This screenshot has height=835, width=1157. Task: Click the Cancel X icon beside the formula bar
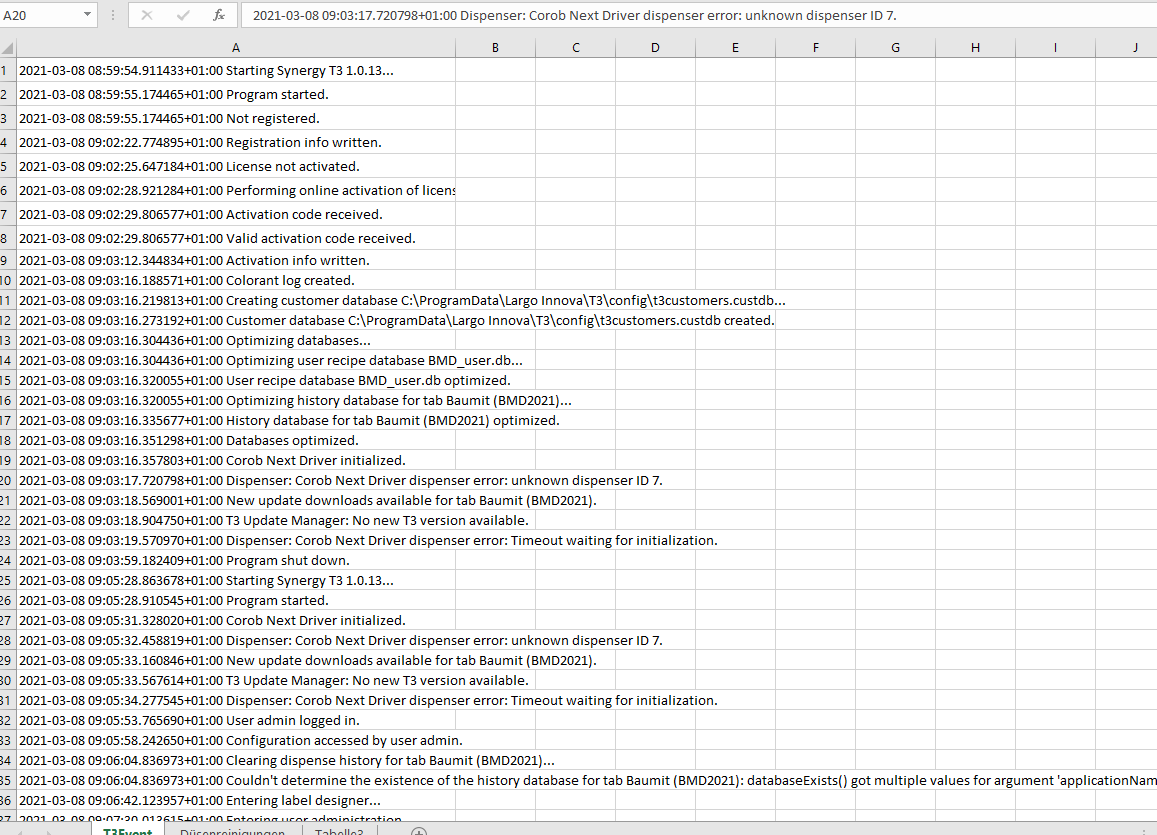(x=147, y=15)
